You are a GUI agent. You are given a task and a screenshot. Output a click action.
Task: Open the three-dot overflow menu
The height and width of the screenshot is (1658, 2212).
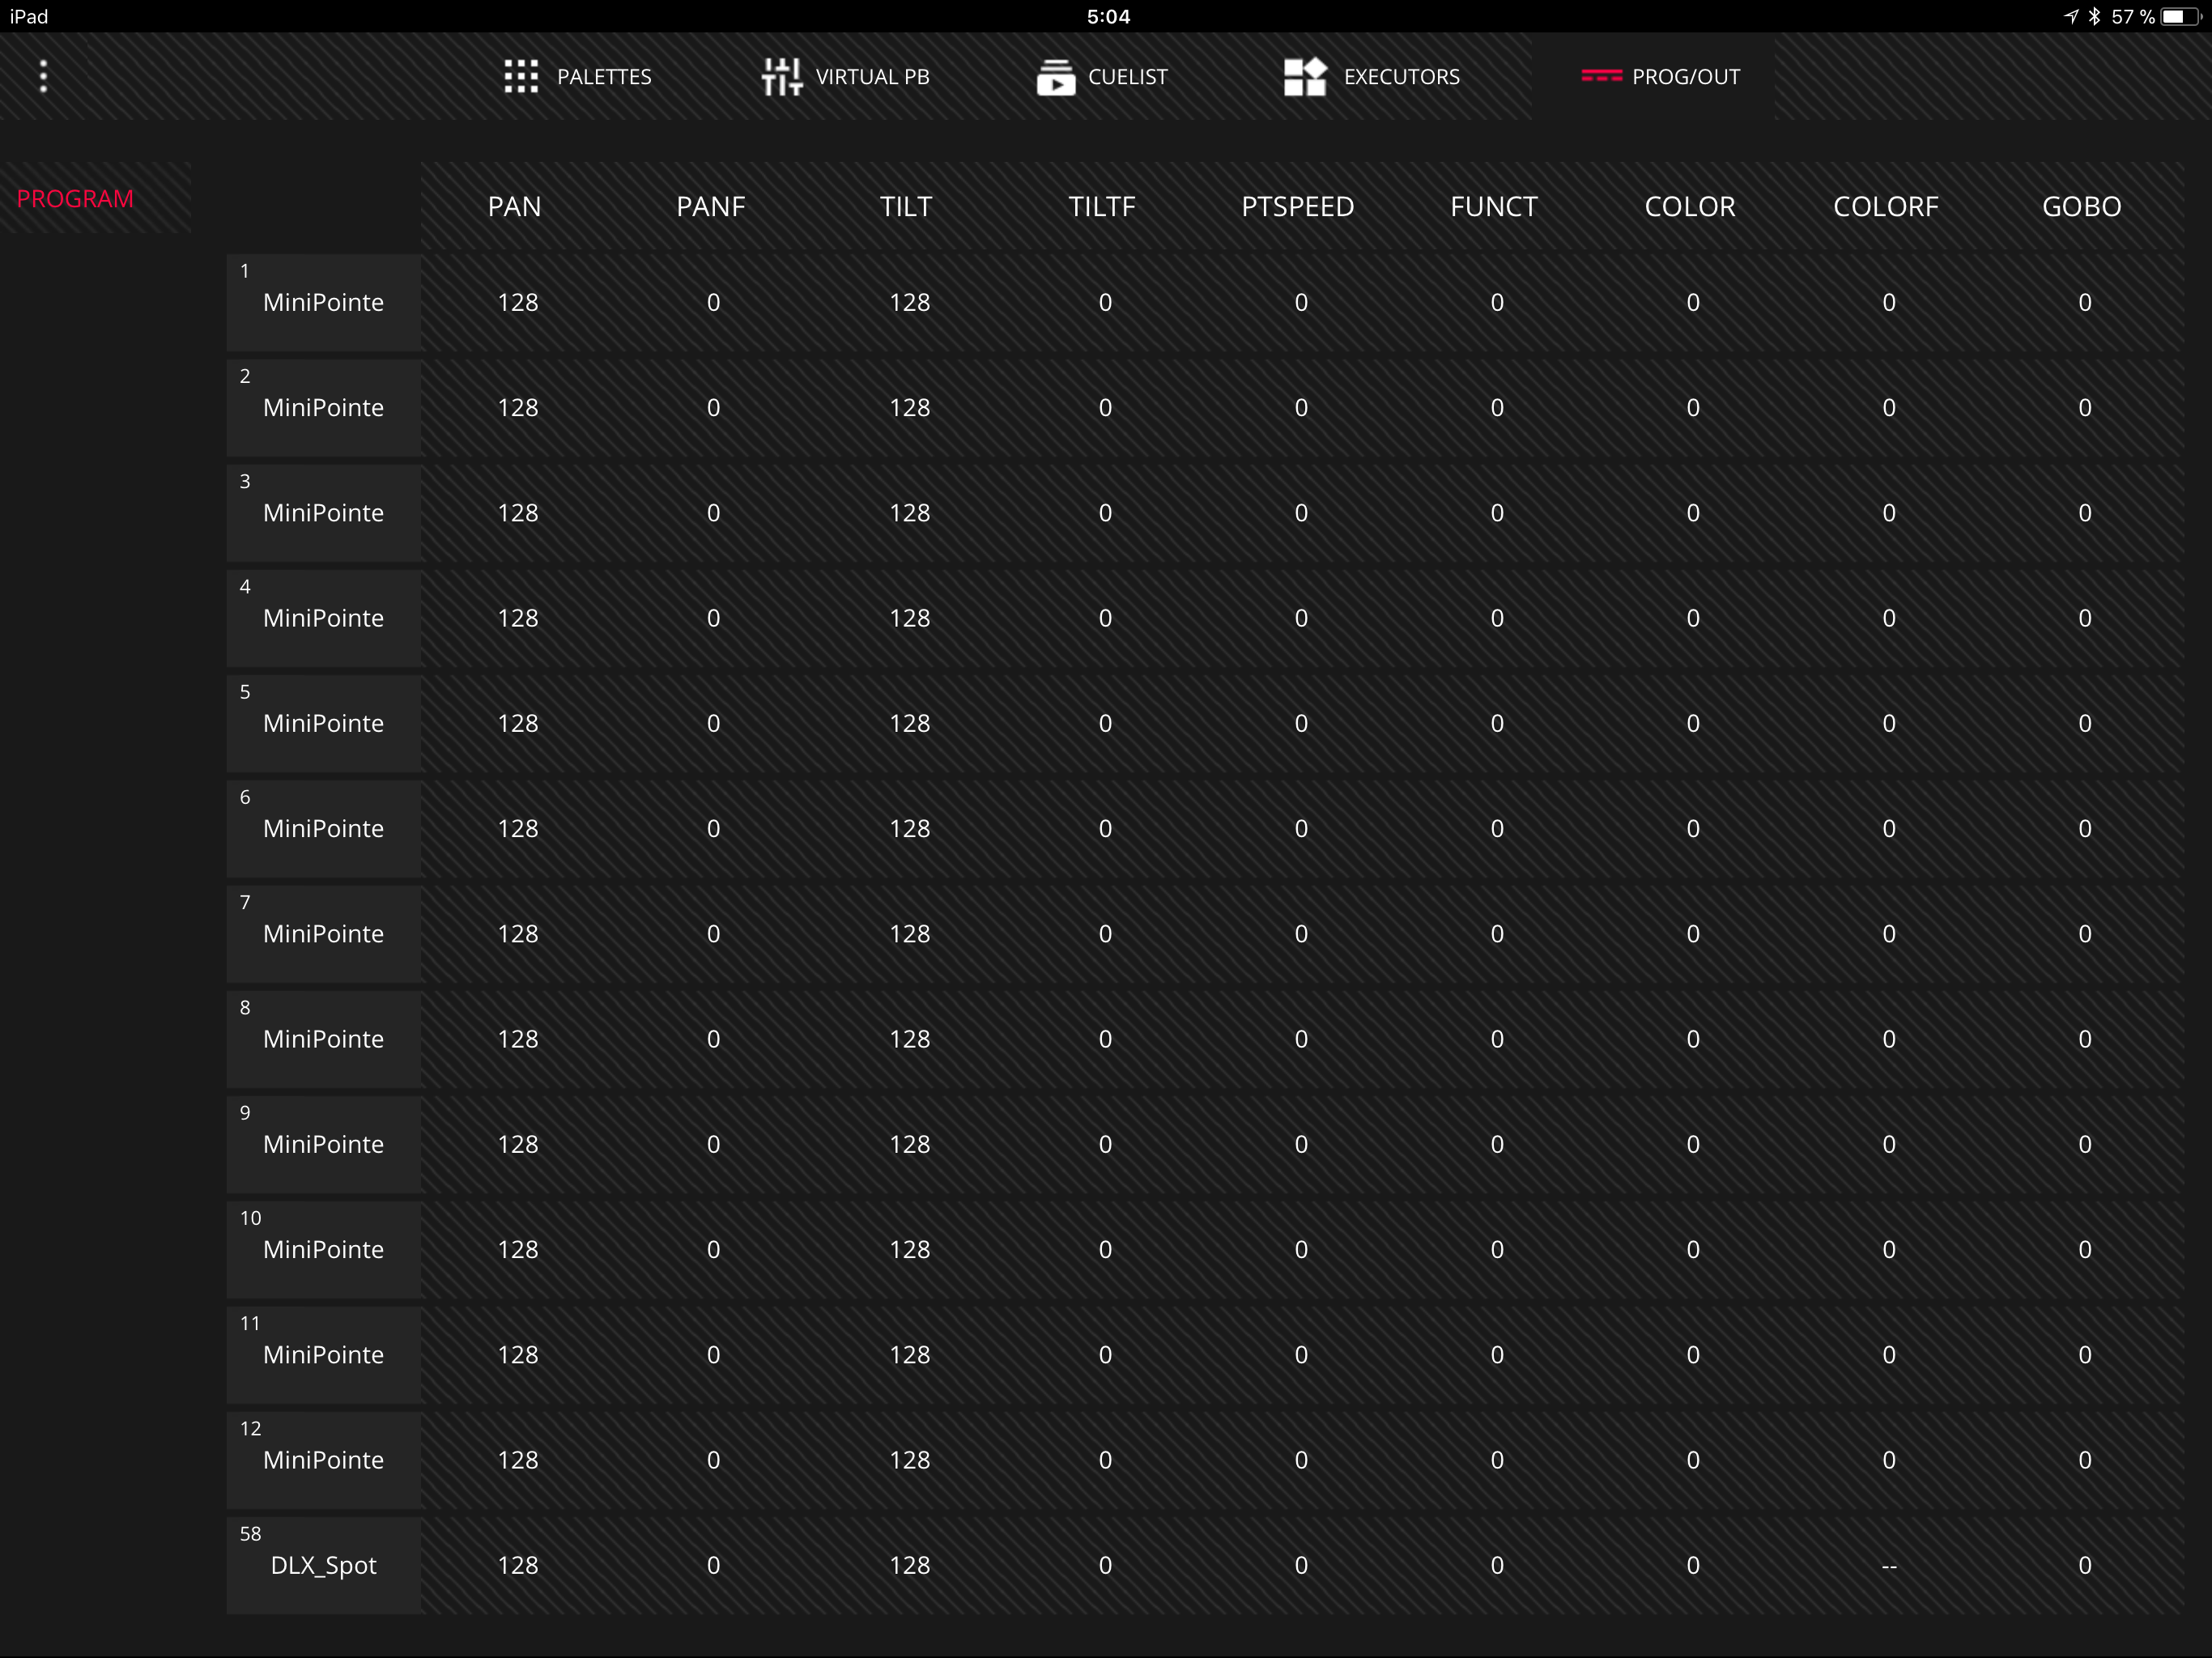[x=43, y=76]
